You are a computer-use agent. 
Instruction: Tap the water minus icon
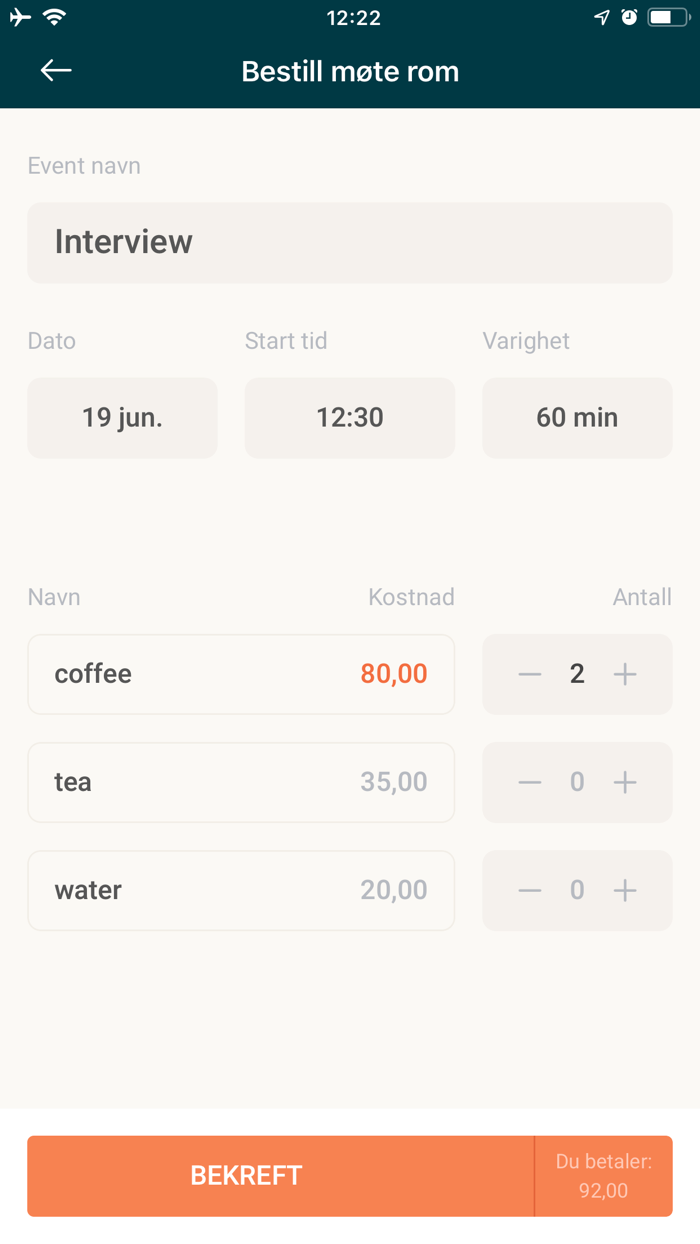click(530, 890)
